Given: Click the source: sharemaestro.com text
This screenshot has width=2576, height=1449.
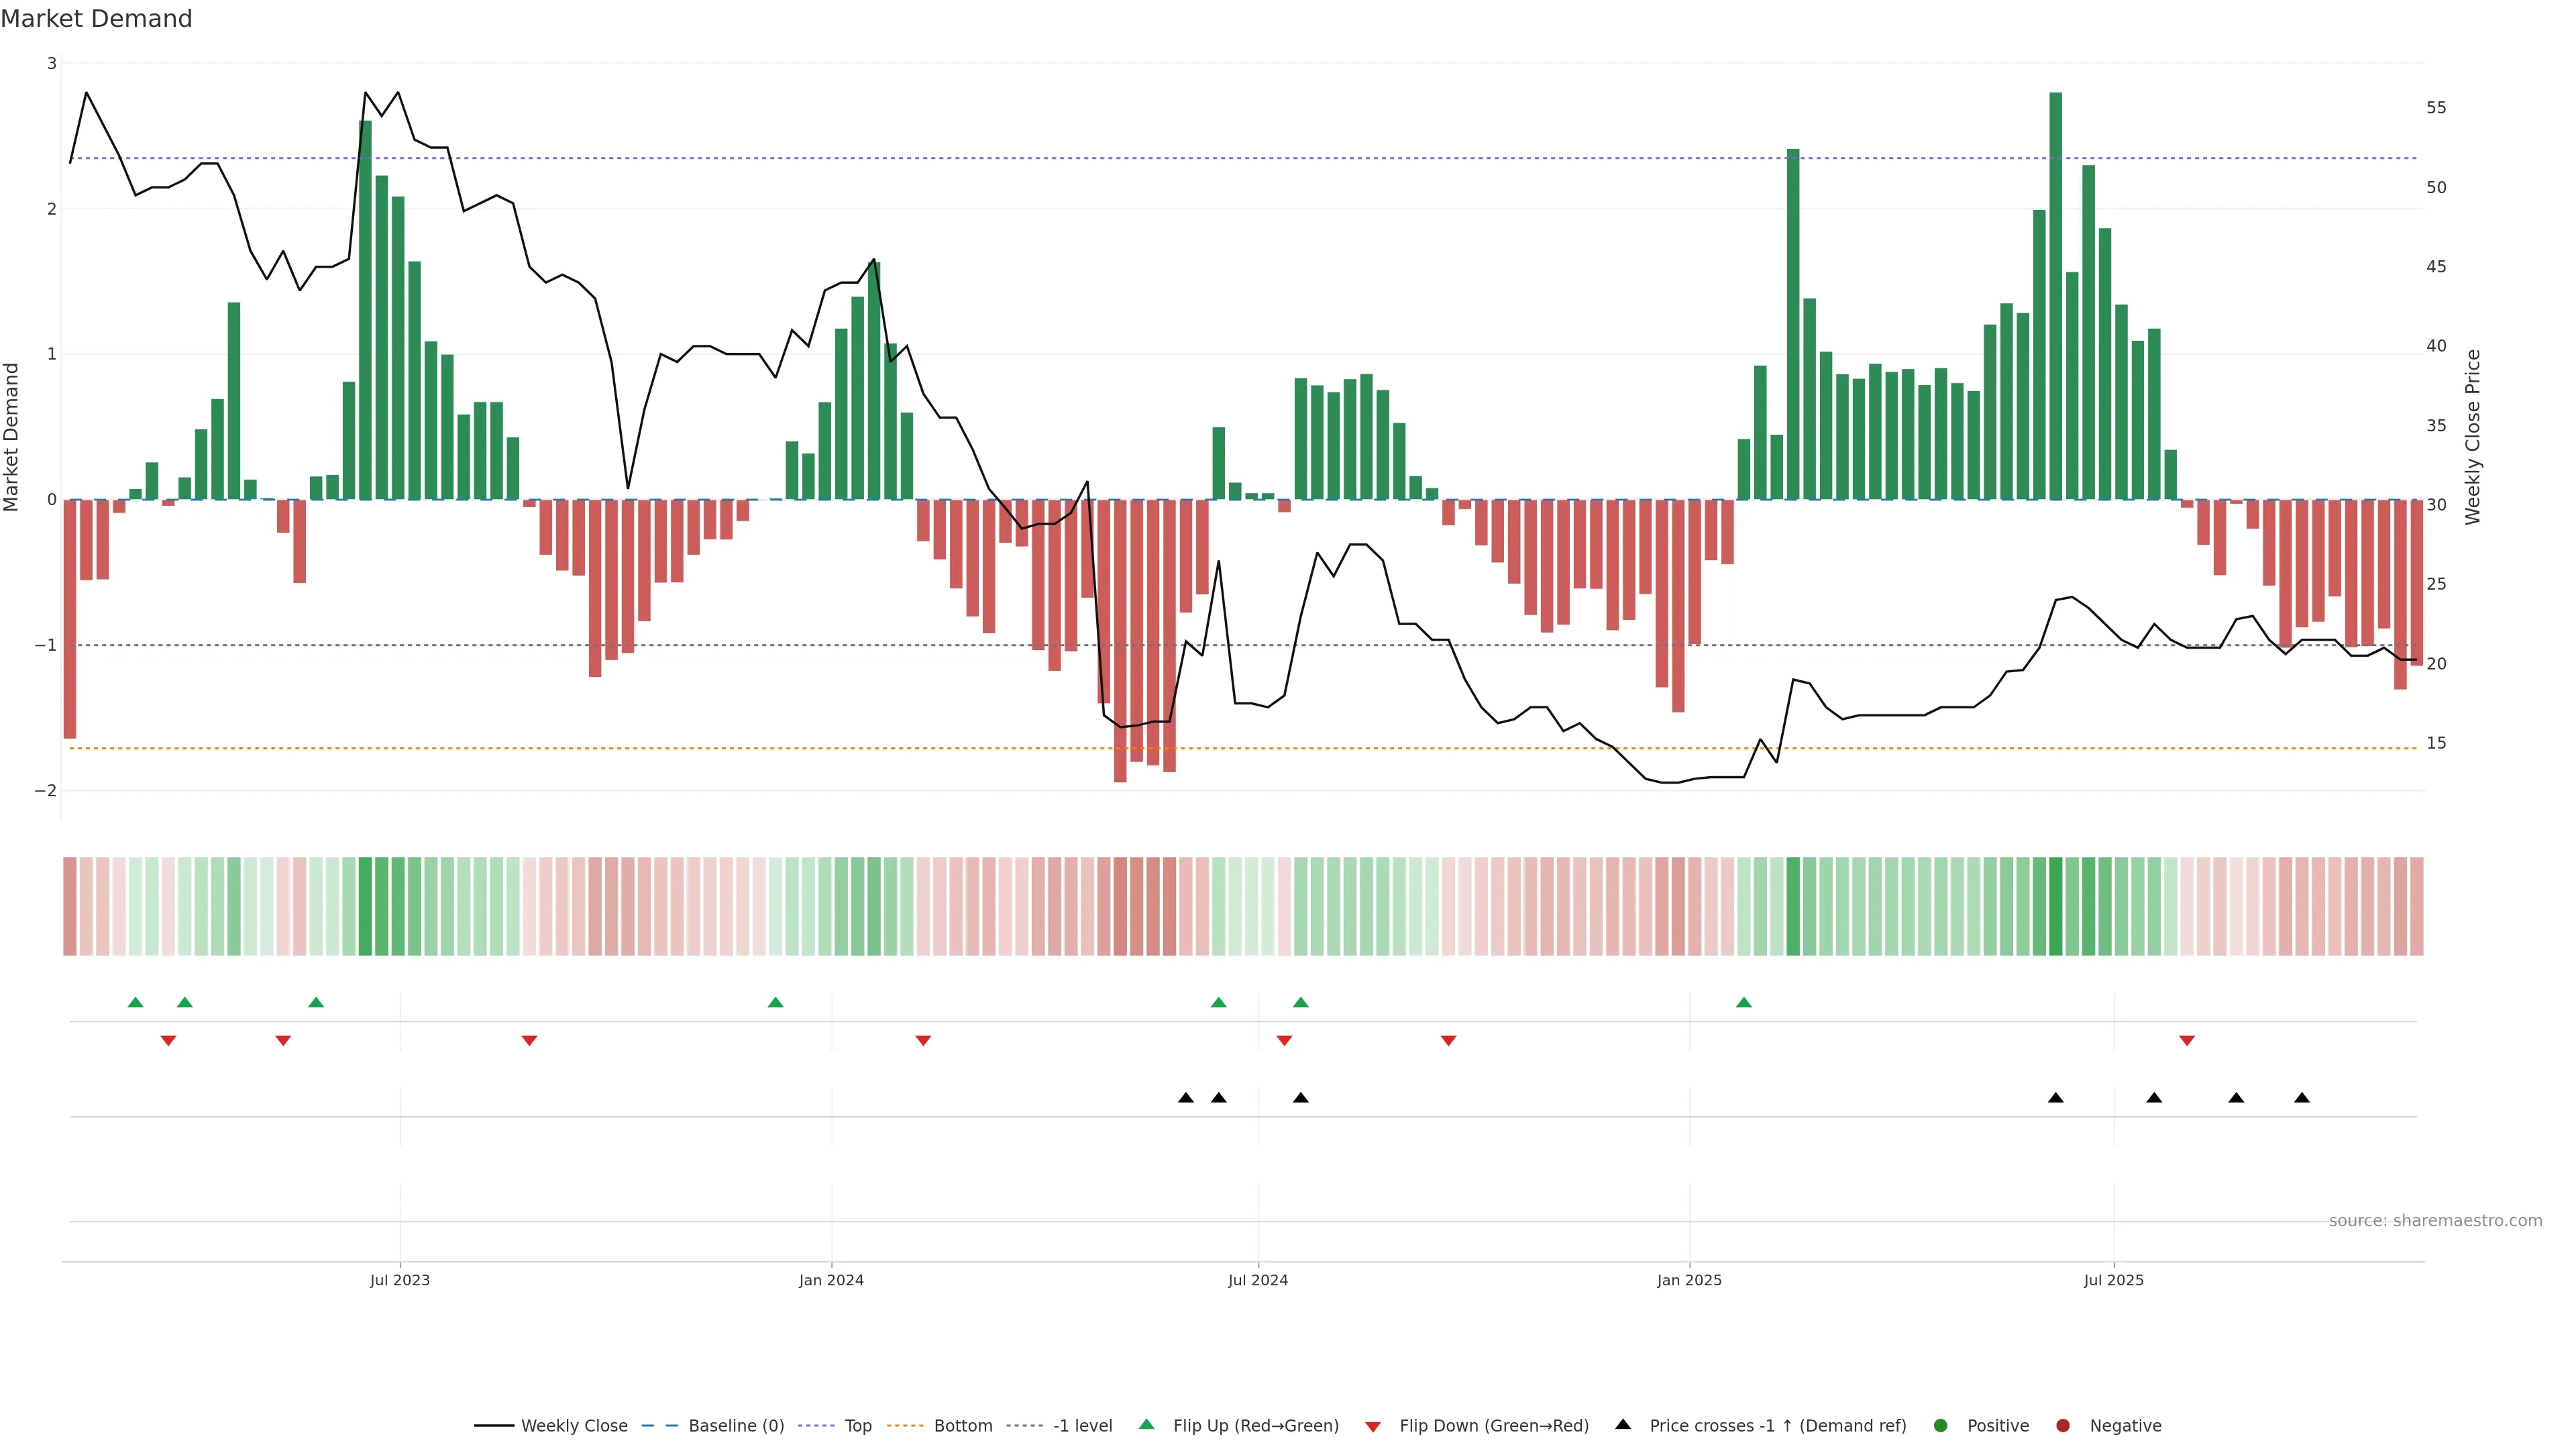Looking at the screenshot, I should (2435, 1221).
